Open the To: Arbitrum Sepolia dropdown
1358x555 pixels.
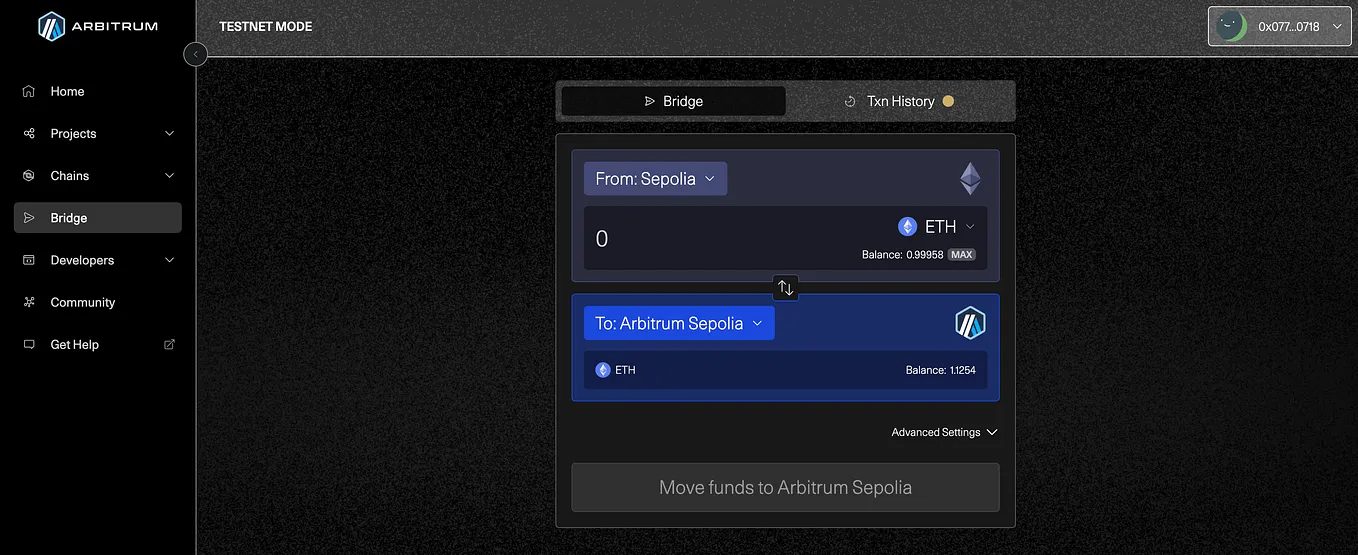(679, 323)
